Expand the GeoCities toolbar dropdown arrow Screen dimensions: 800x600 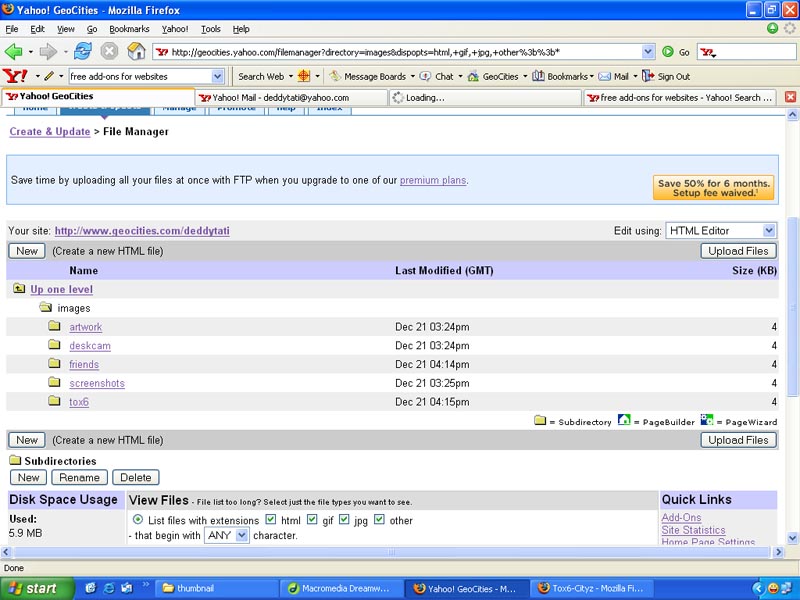(x=524, y=77)
